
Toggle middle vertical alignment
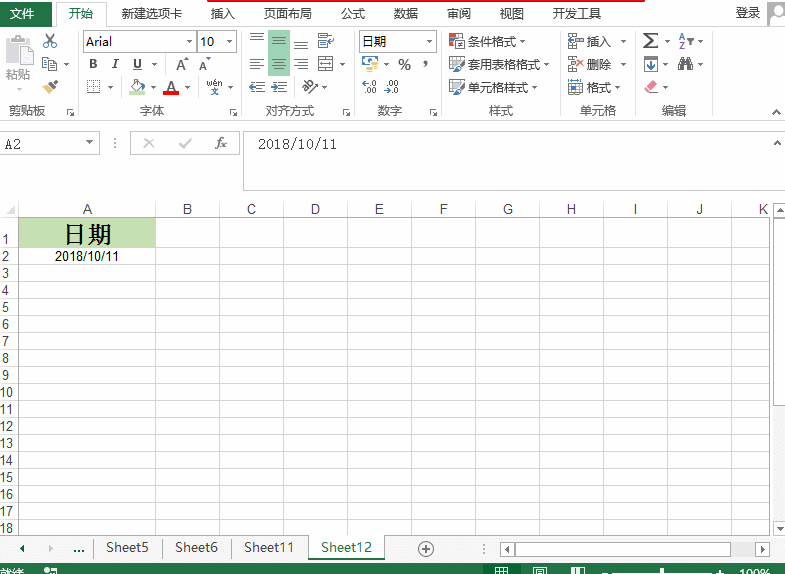pos(279,41)
